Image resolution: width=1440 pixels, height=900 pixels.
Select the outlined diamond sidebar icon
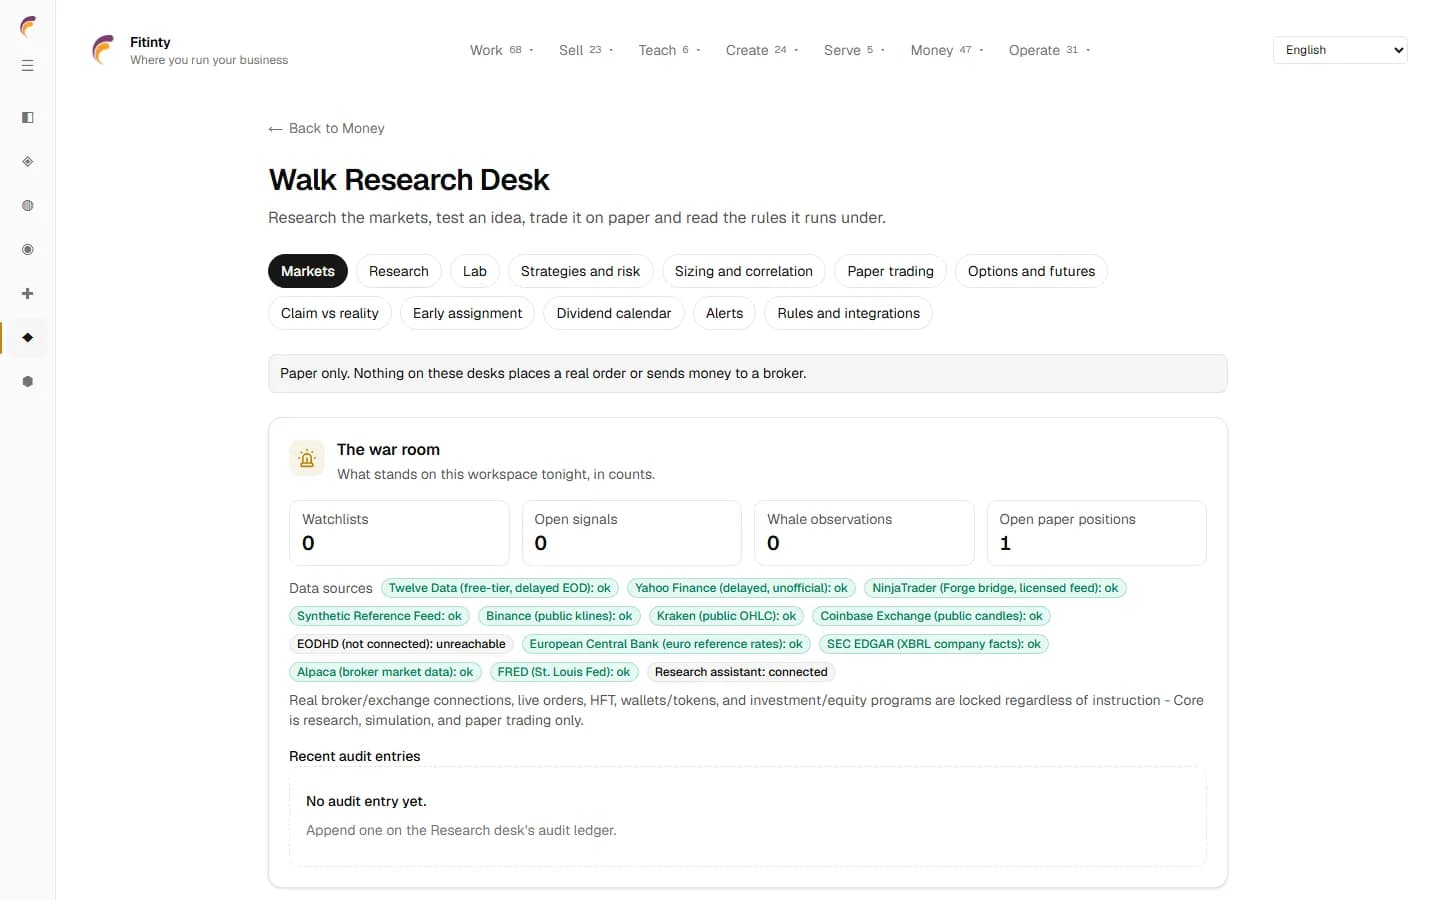(x=28, y=162)
